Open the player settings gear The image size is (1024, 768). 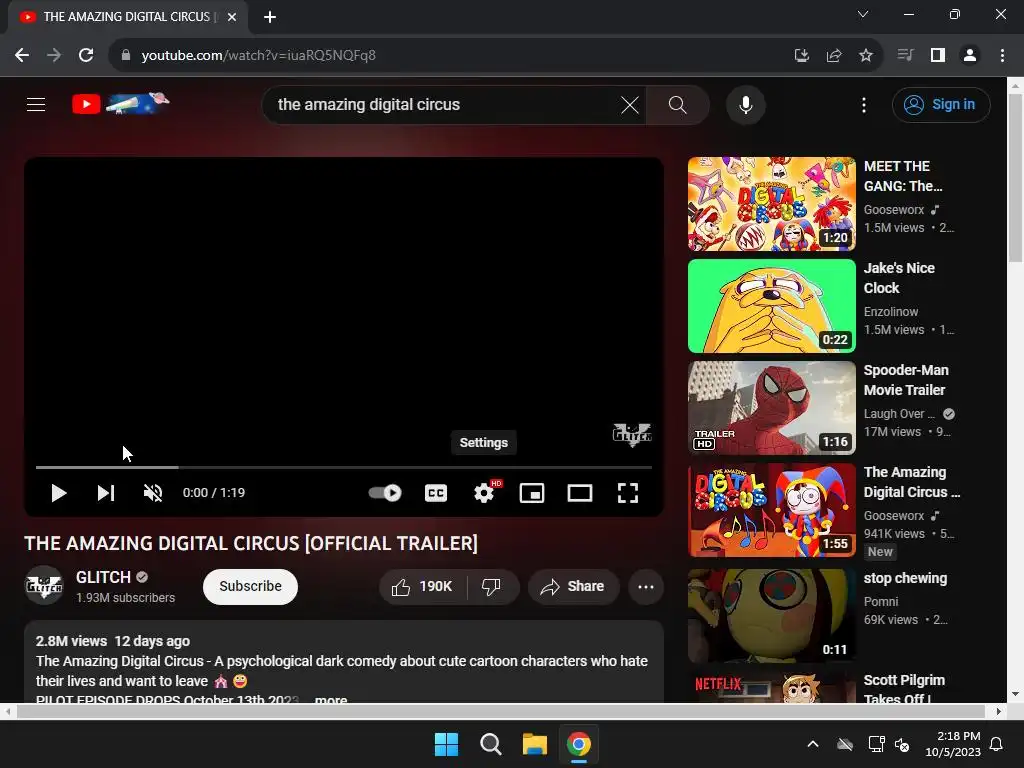coord(484,493)
